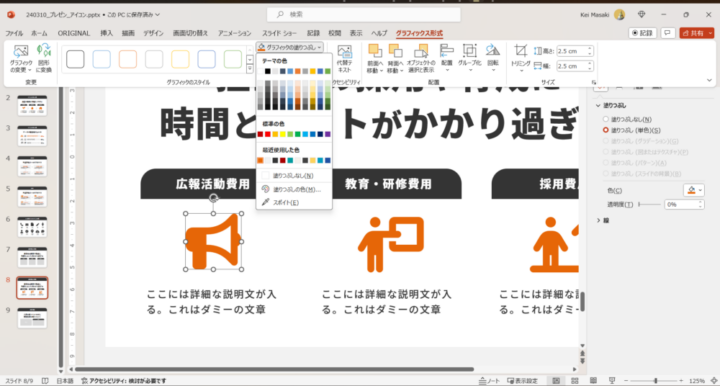This screenshot has width=720, height=386.
Task: Switch to the ホーム tab
Action: coord(39,33)
